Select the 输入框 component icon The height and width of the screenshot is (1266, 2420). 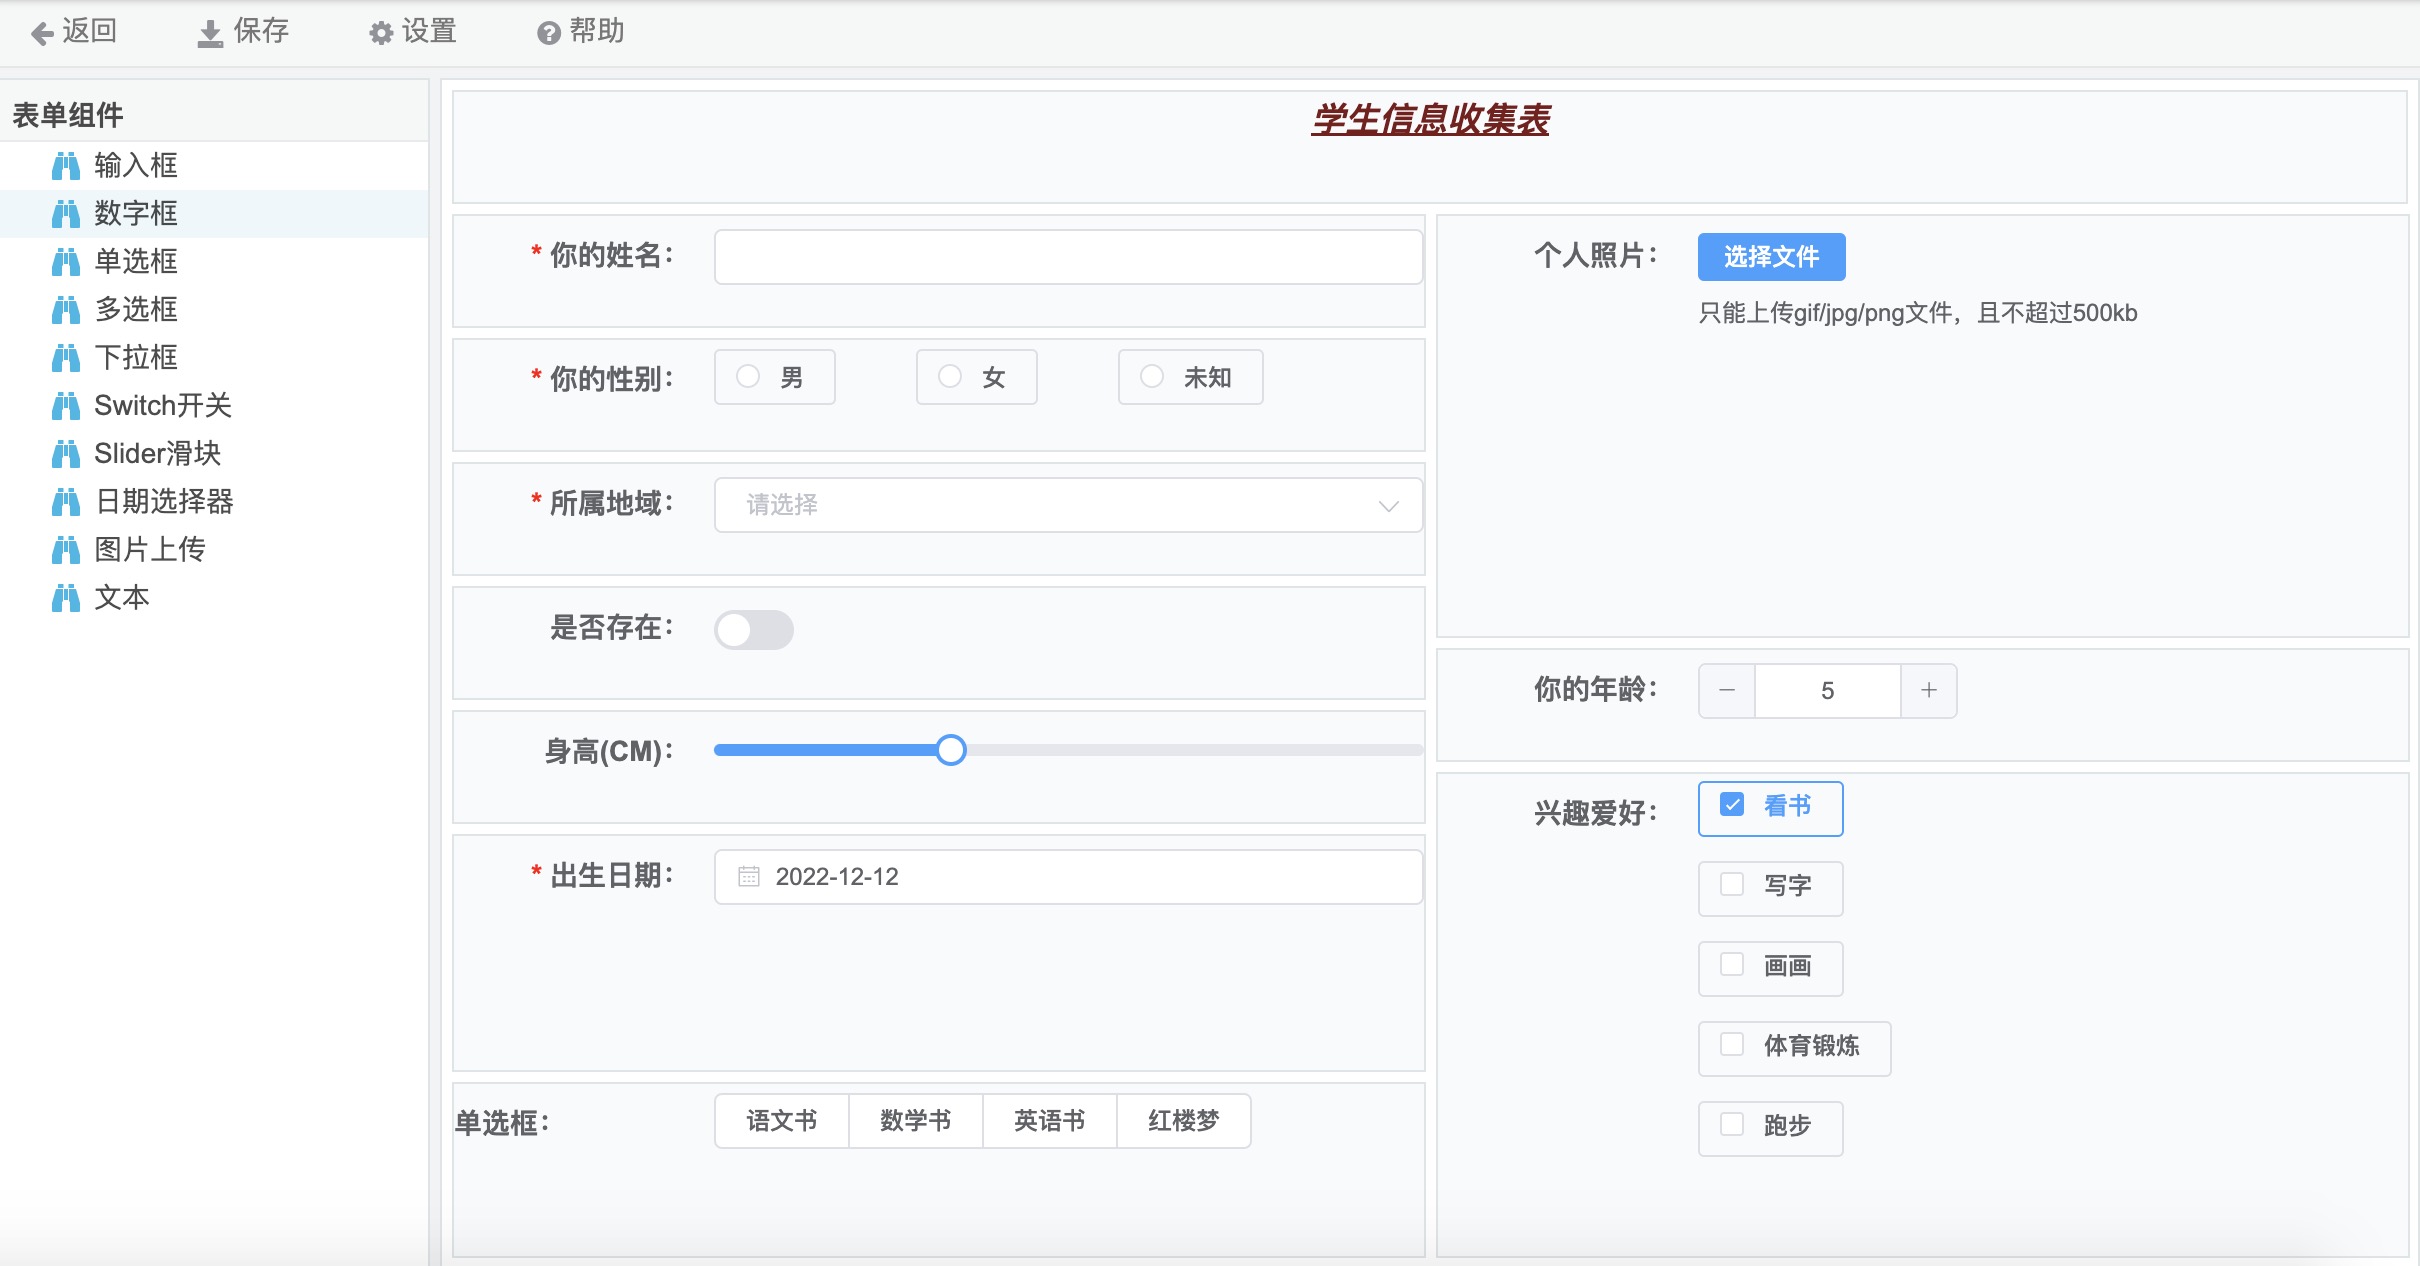click(66, 166)
